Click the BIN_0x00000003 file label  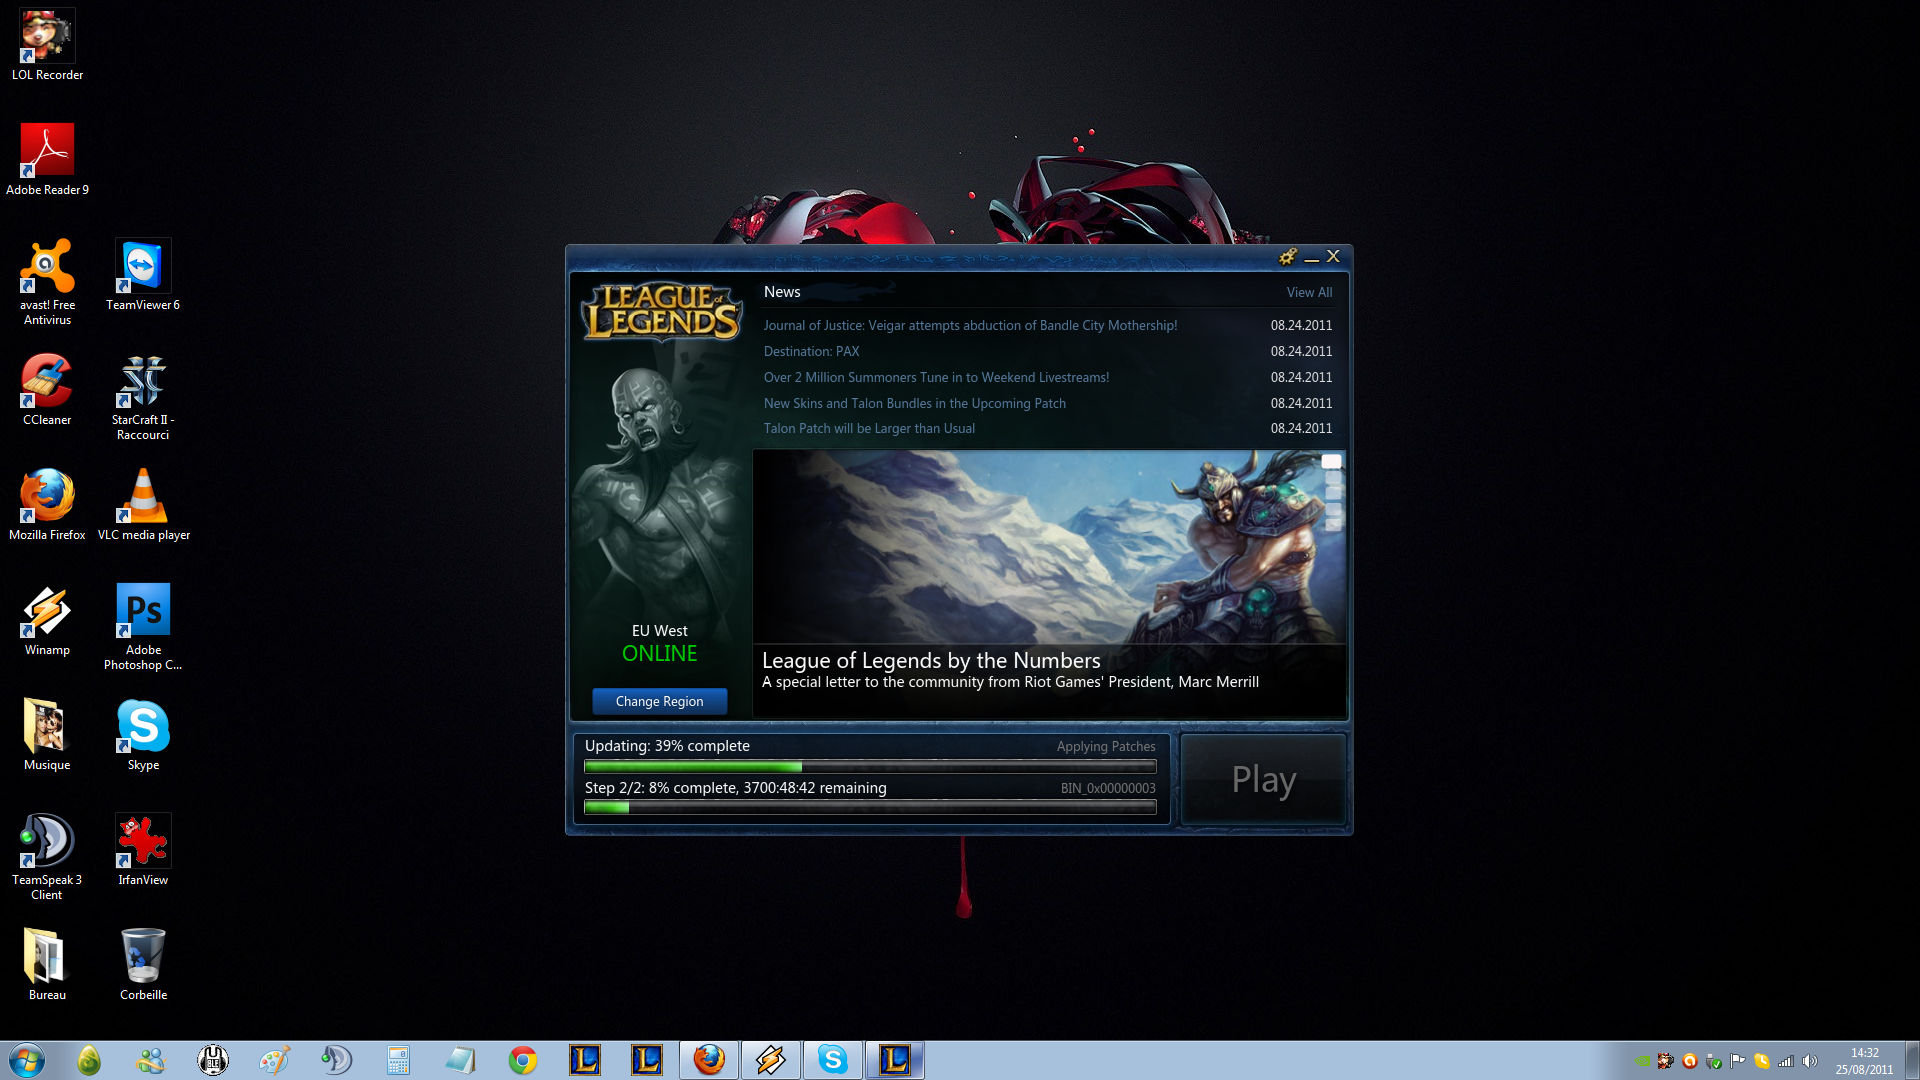click(1108, 789)
